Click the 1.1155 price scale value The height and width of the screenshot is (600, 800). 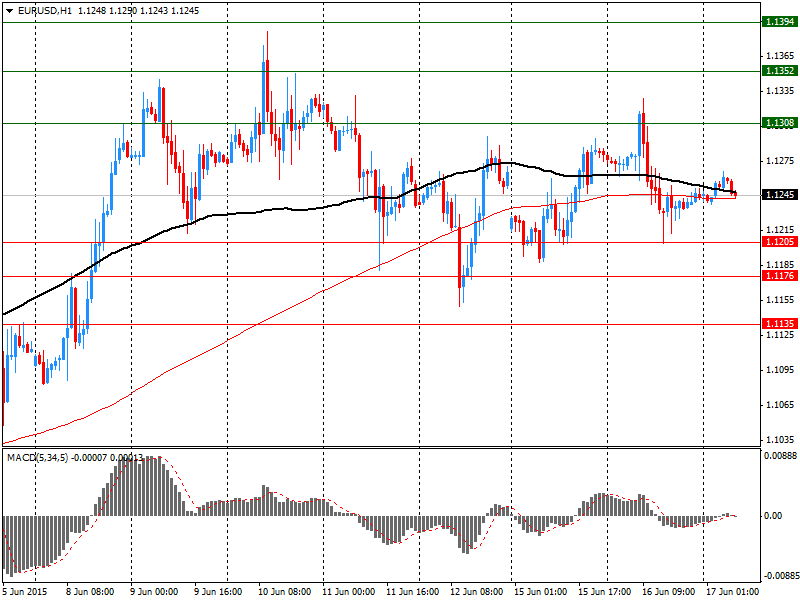click(x=780, y=300)
